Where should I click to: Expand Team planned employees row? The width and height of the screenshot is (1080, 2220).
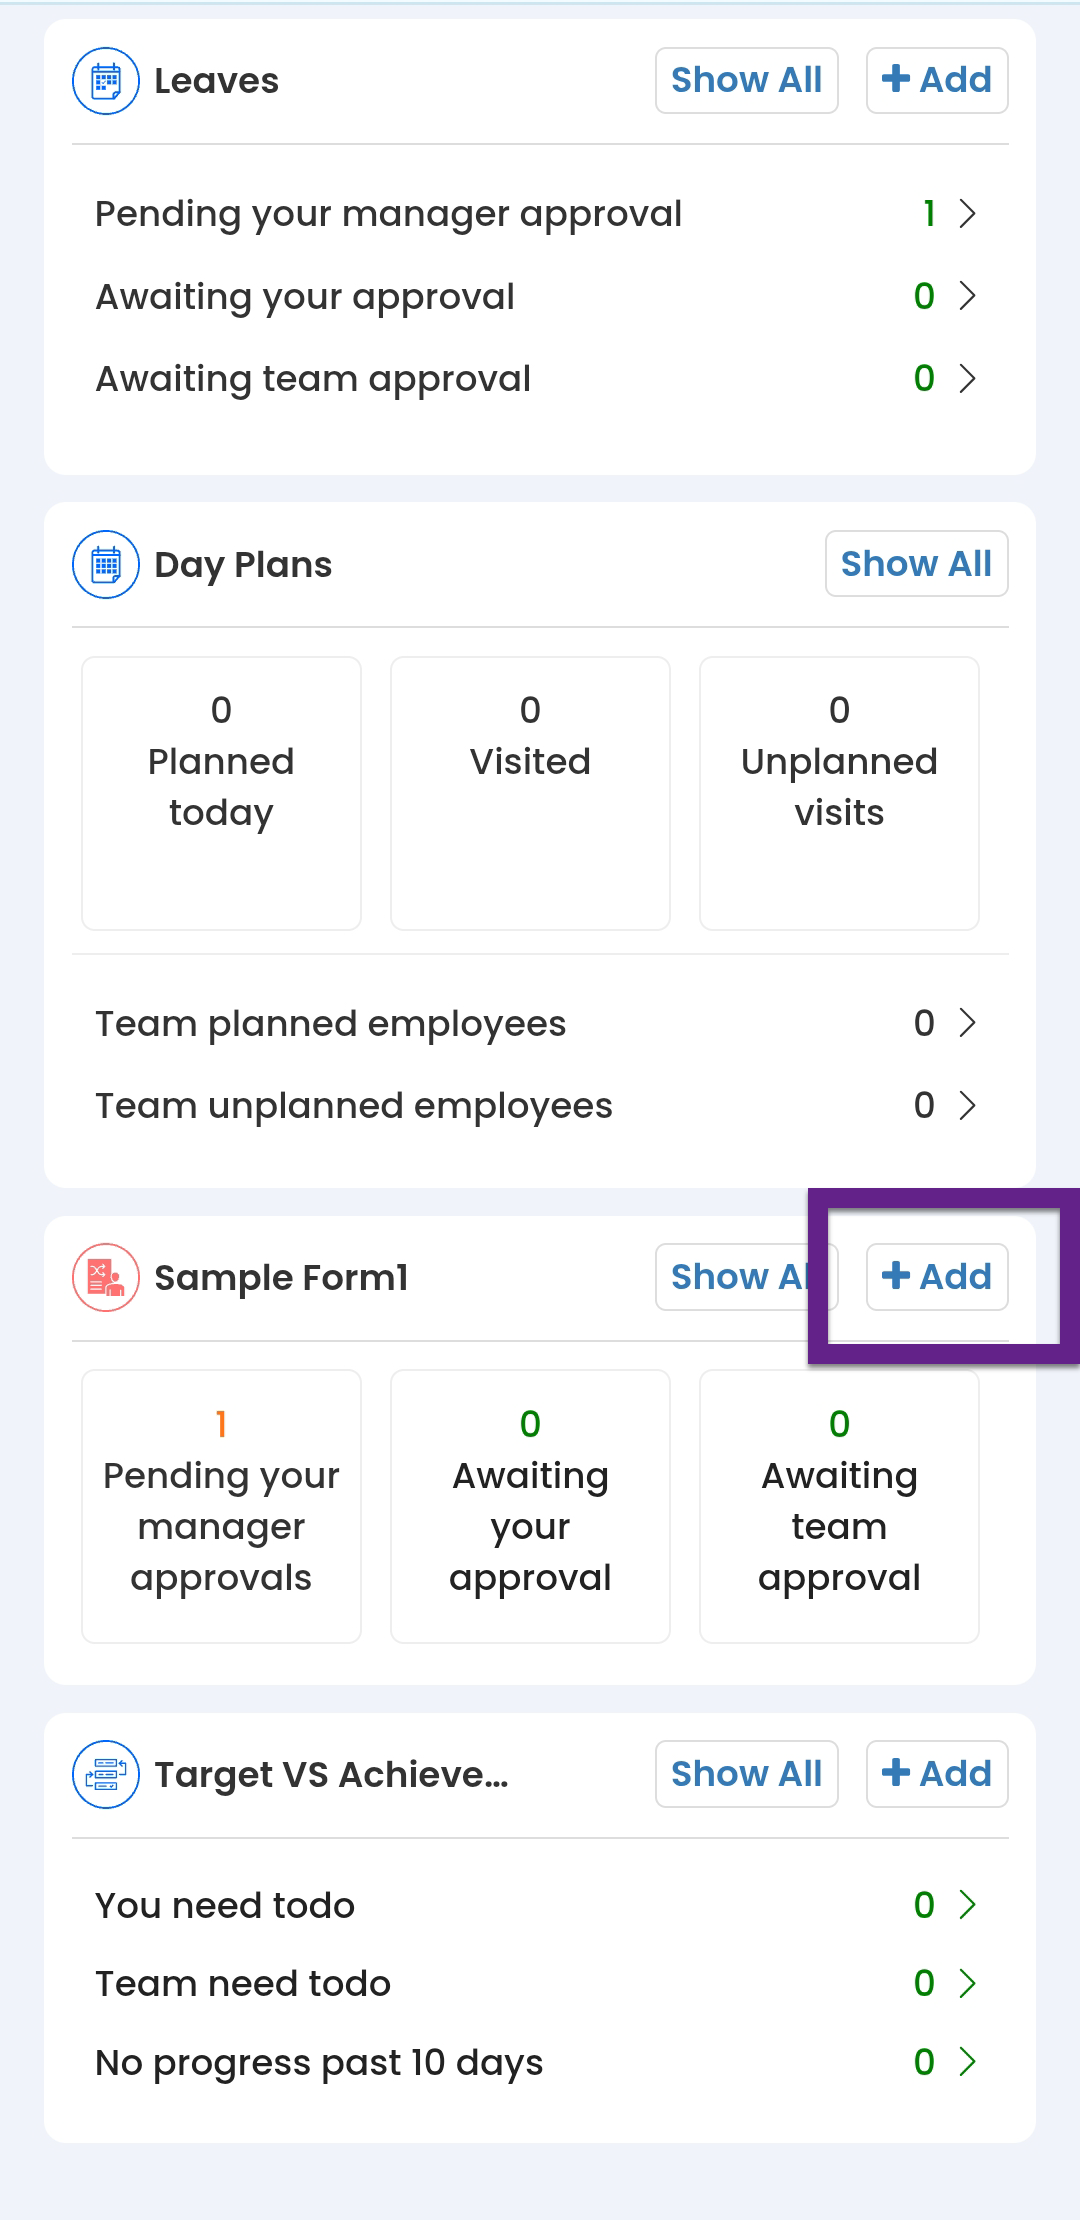click(x=967, y=1023)
